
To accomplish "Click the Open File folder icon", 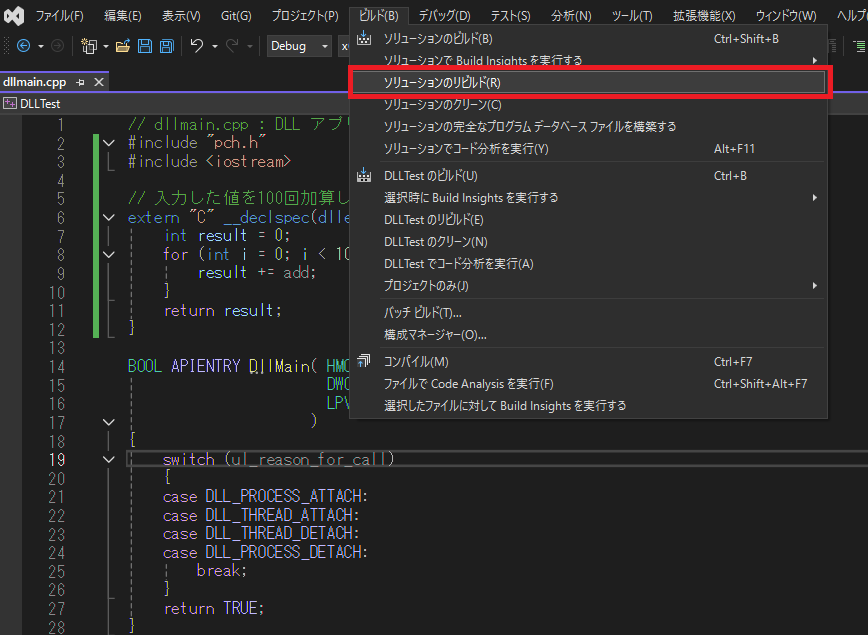I will click(x=123, y=46).
